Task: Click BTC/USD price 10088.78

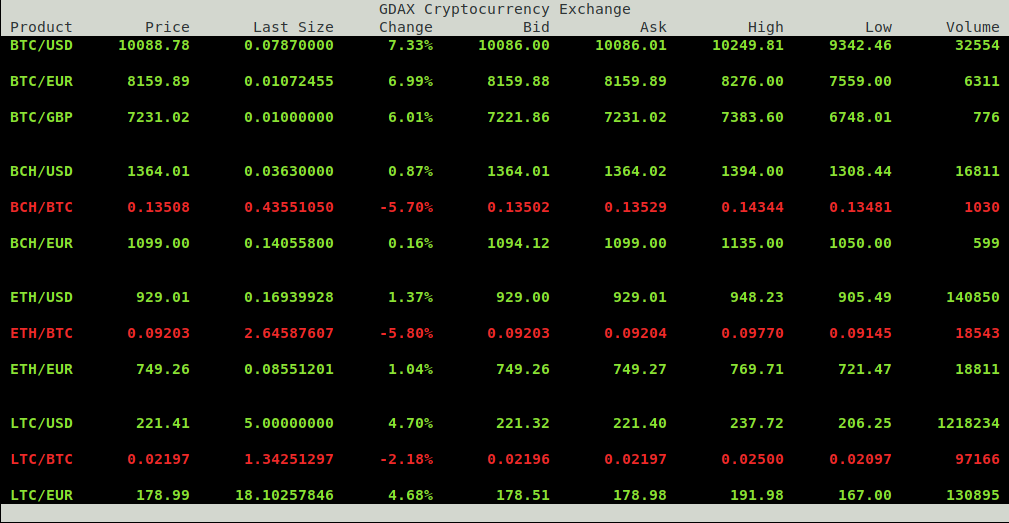Action: click(154, 45)
